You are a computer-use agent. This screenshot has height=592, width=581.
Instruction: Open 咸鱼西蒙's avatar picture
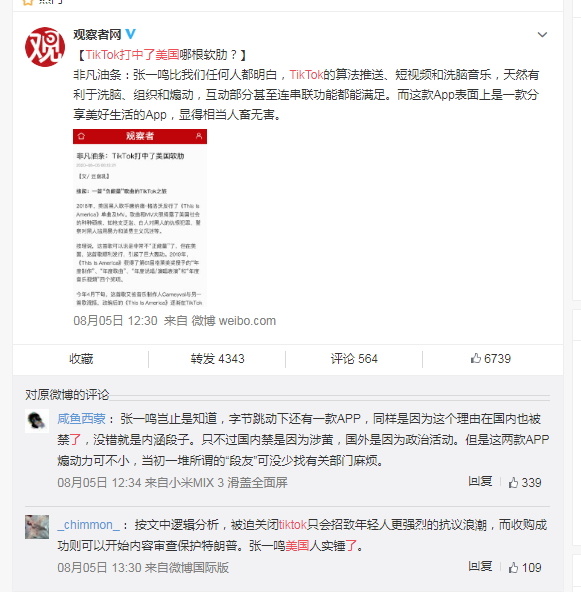37,421
